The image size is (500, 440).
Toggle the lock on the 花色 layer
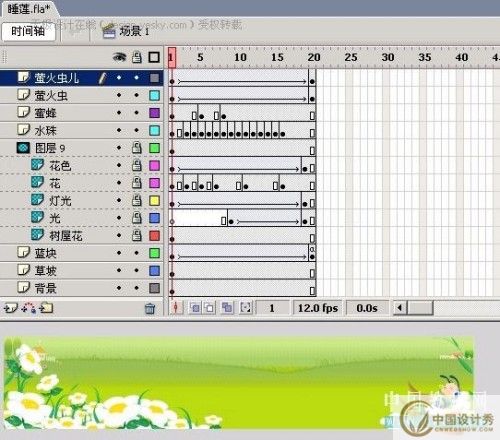tap(137, 166)
